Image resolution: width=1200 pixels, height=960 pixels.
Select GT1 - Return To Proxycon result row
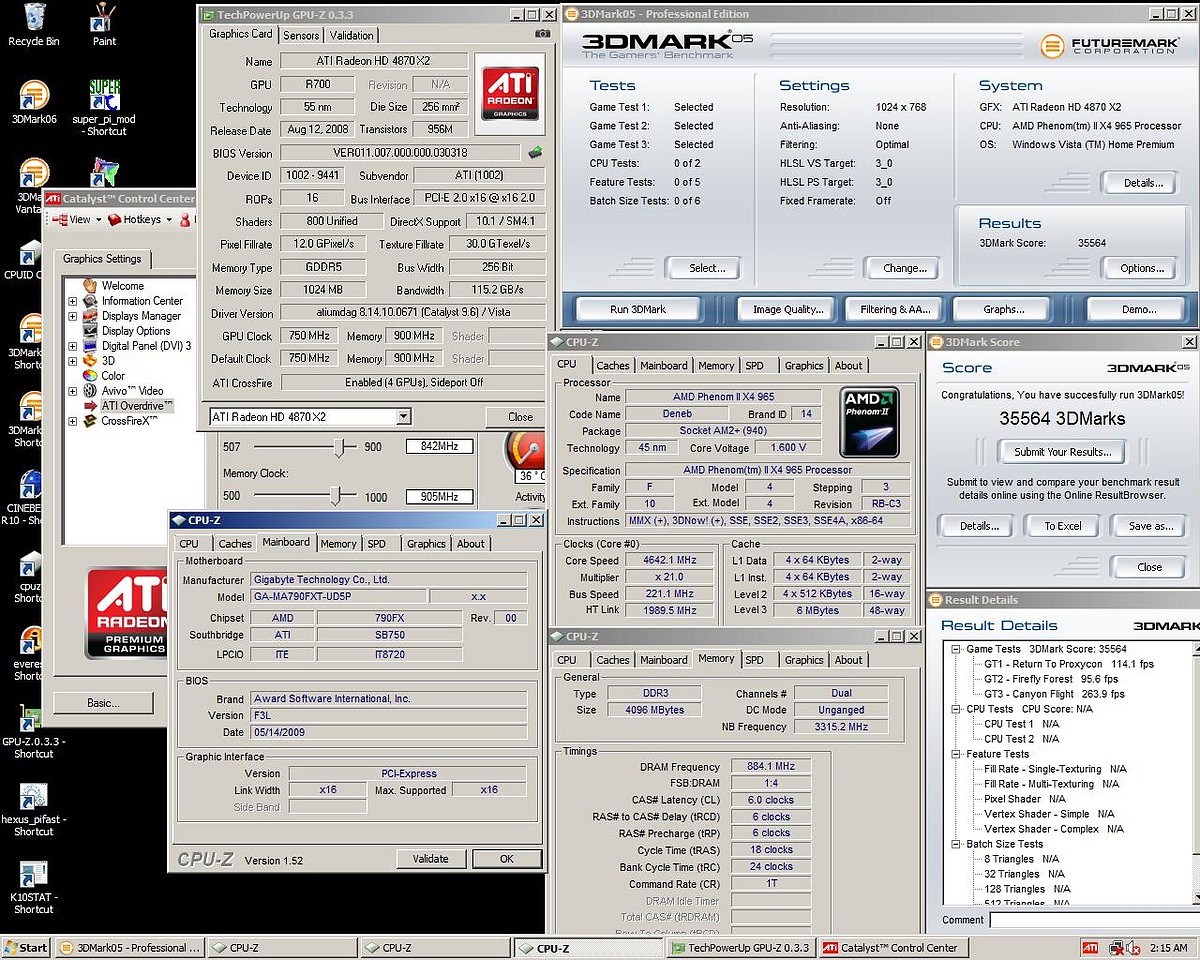(1069, 664)
